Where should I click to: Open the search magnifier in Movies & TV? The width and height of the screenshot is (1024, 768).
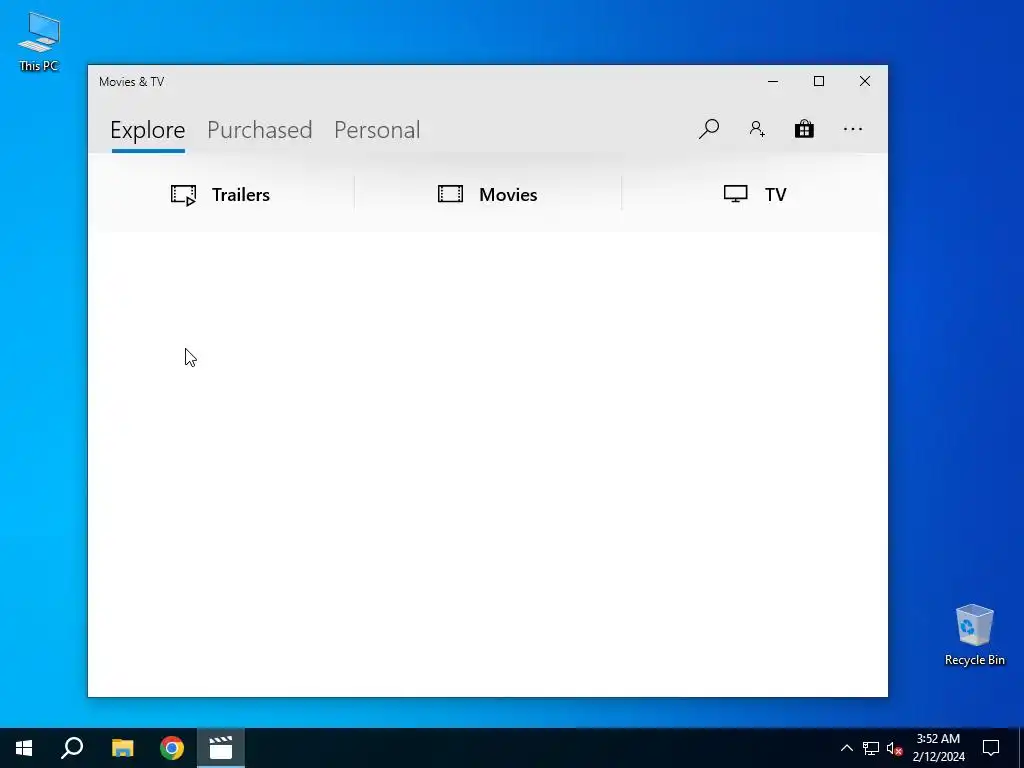(709, 129)
